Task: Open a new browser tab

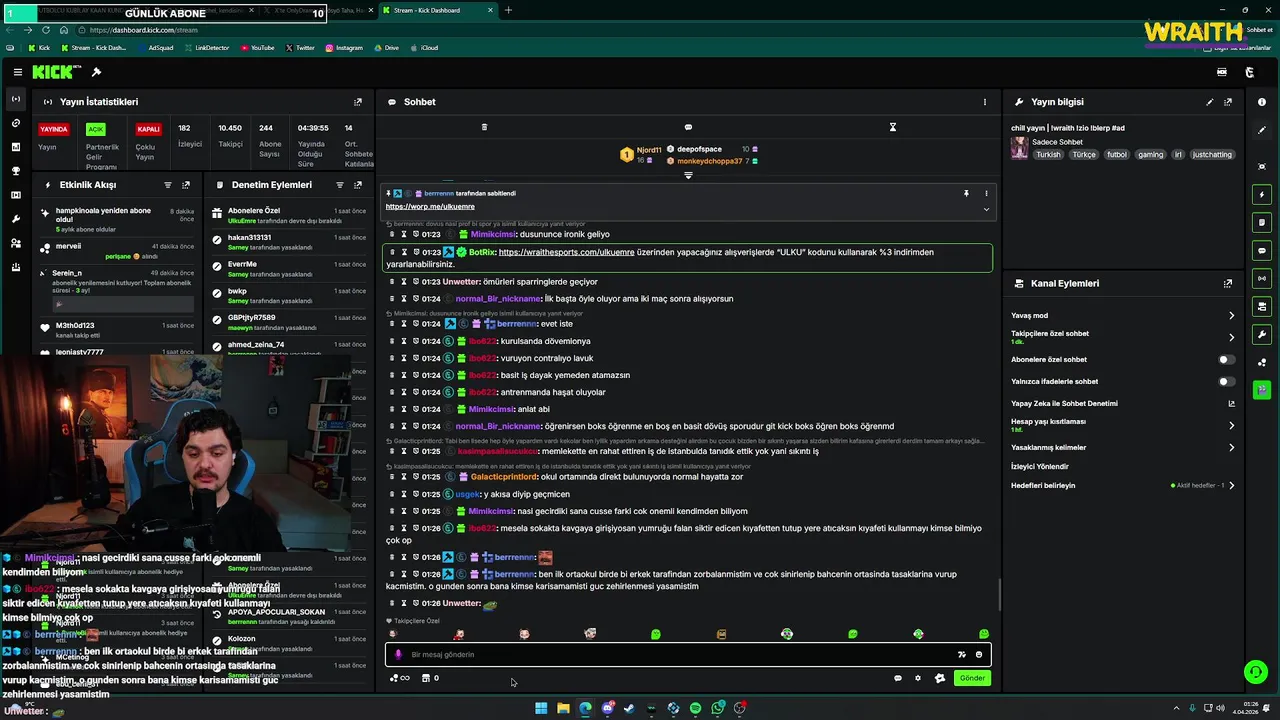Action: pyautogui.click(x=508, y=11)
